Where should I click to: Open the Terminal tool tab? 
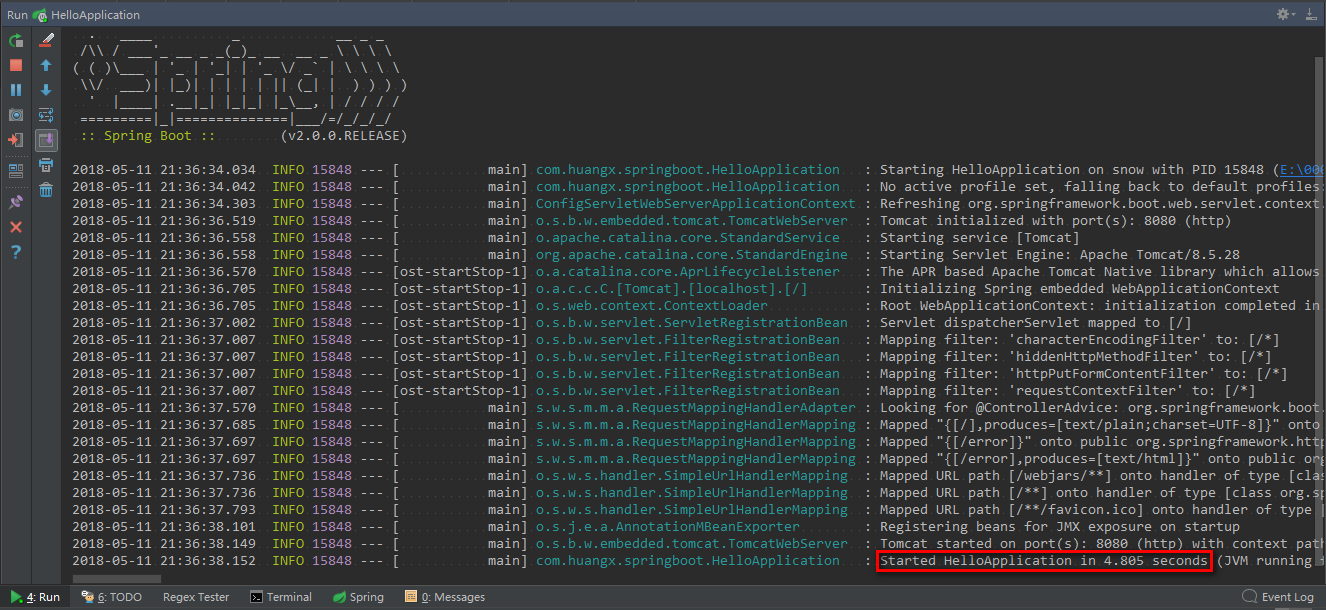[281, 597]
